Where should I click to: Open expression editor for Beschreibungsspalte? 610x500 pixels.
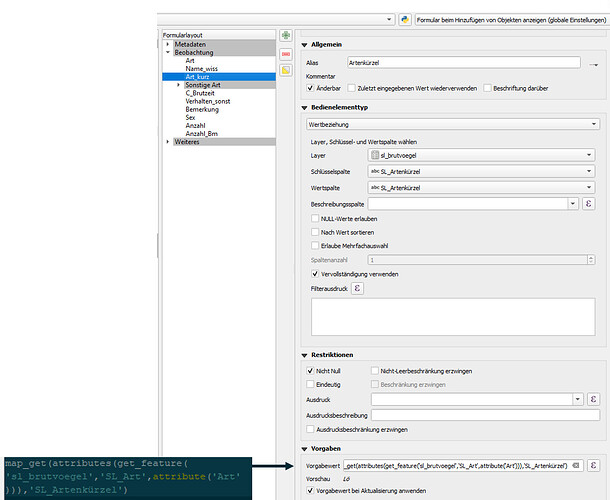point(589,204)
